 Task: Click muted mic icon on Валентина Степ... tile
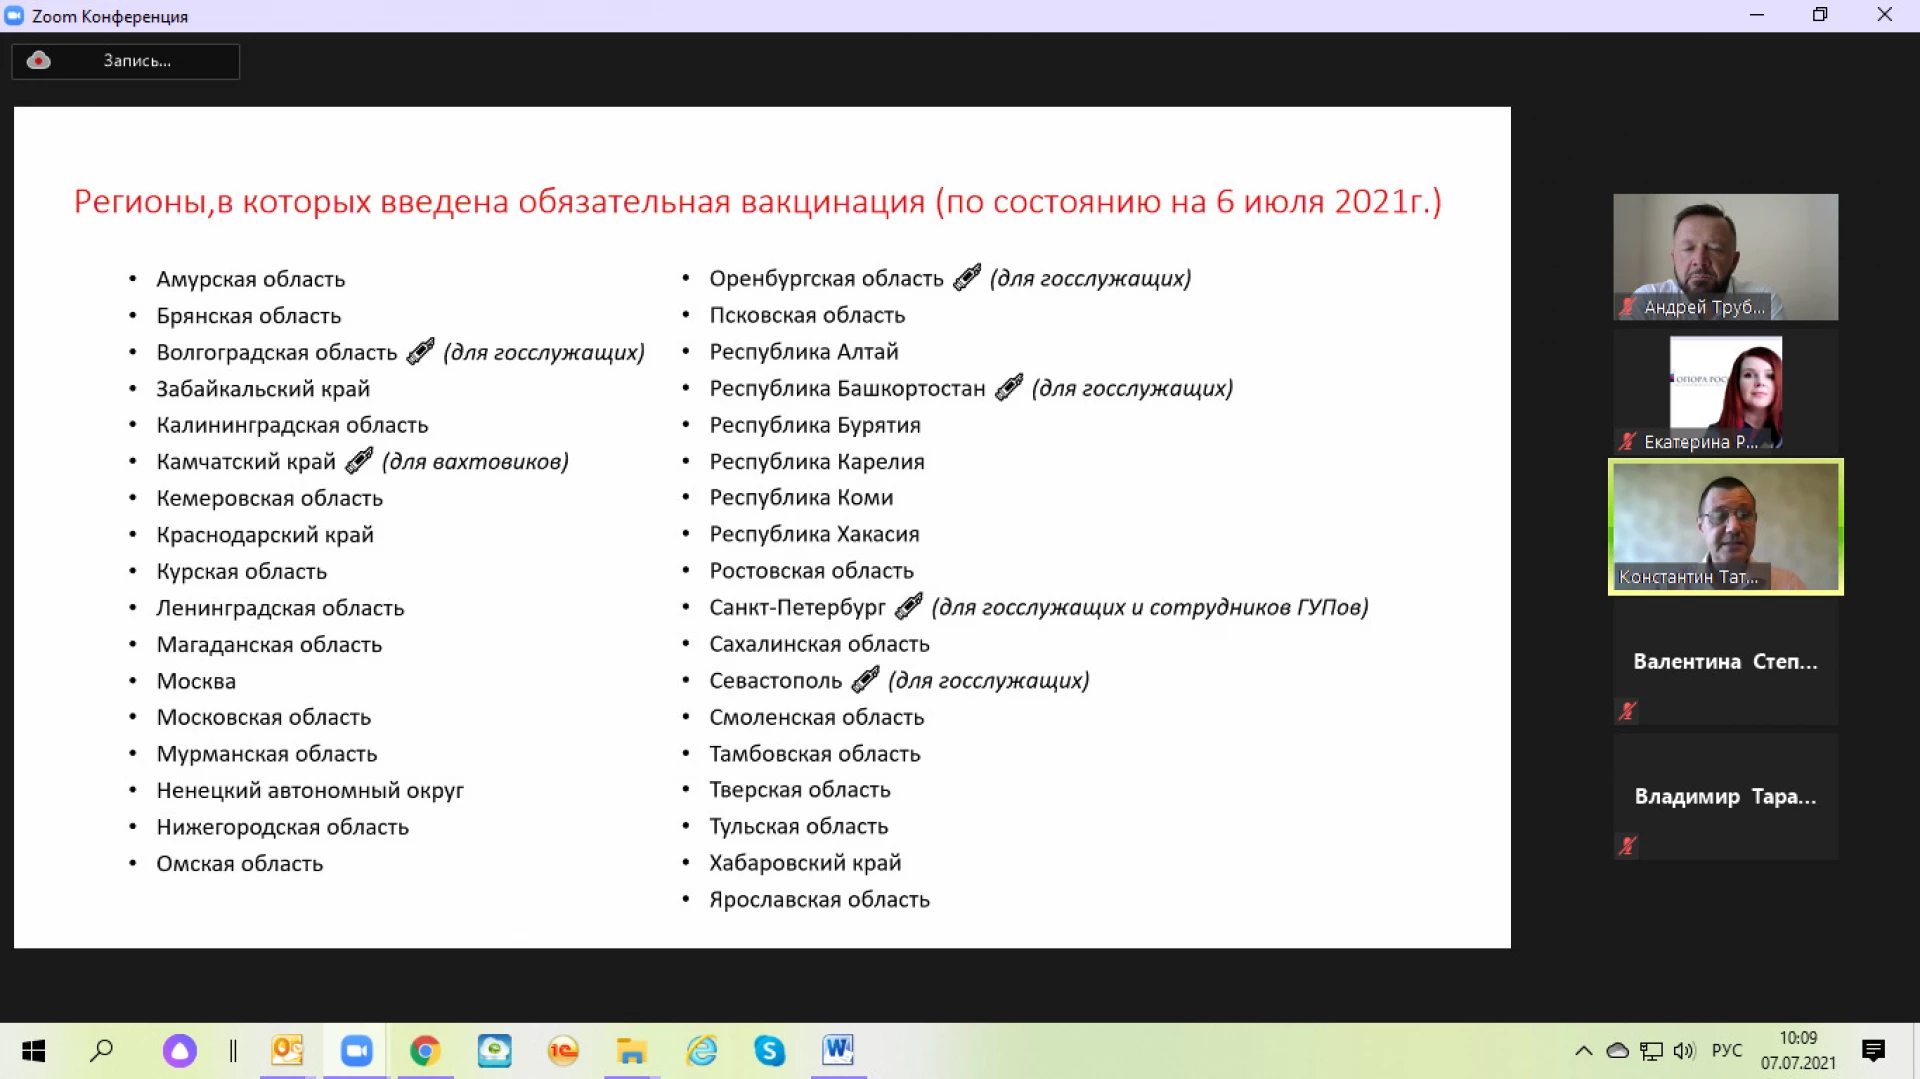(1628, 711)
